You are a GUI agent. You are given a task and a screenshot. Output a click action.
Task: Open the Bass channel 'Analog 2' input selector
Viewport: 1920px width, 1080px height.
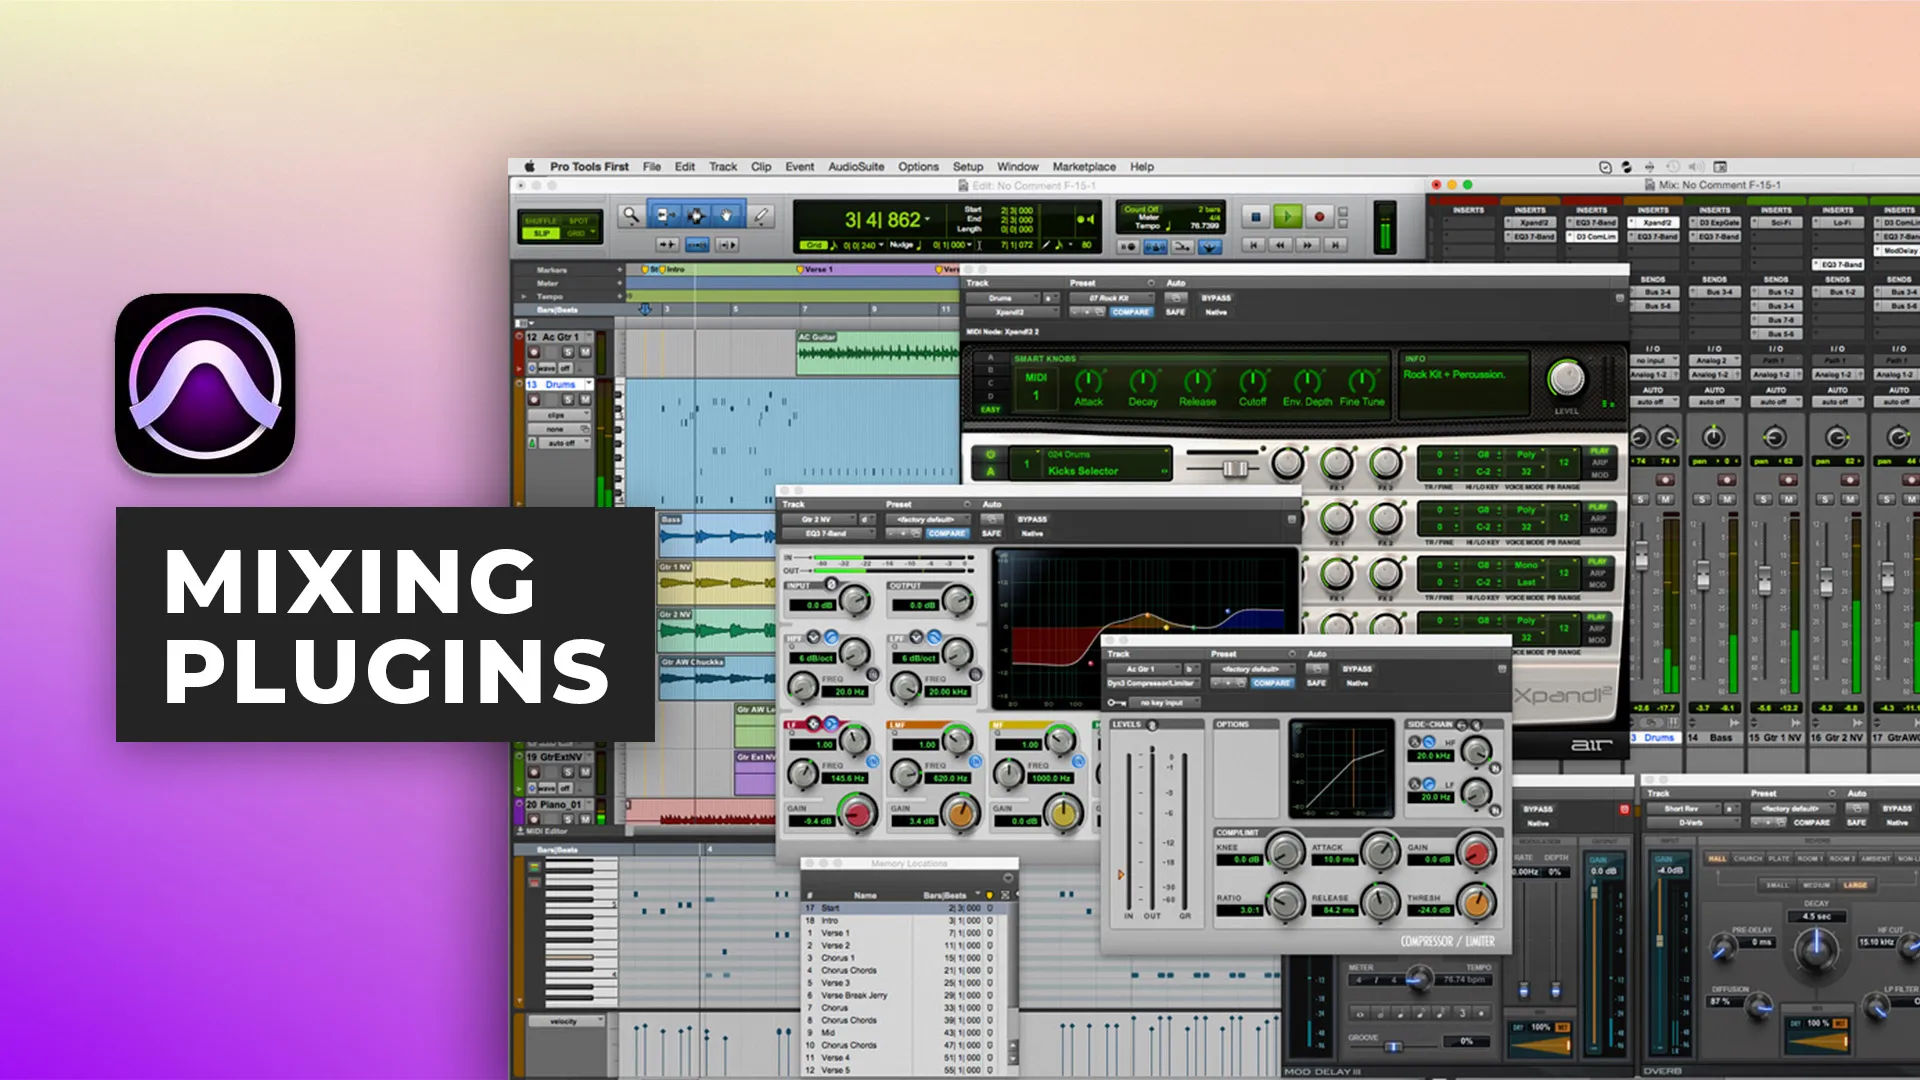[x=1713, y=361]
